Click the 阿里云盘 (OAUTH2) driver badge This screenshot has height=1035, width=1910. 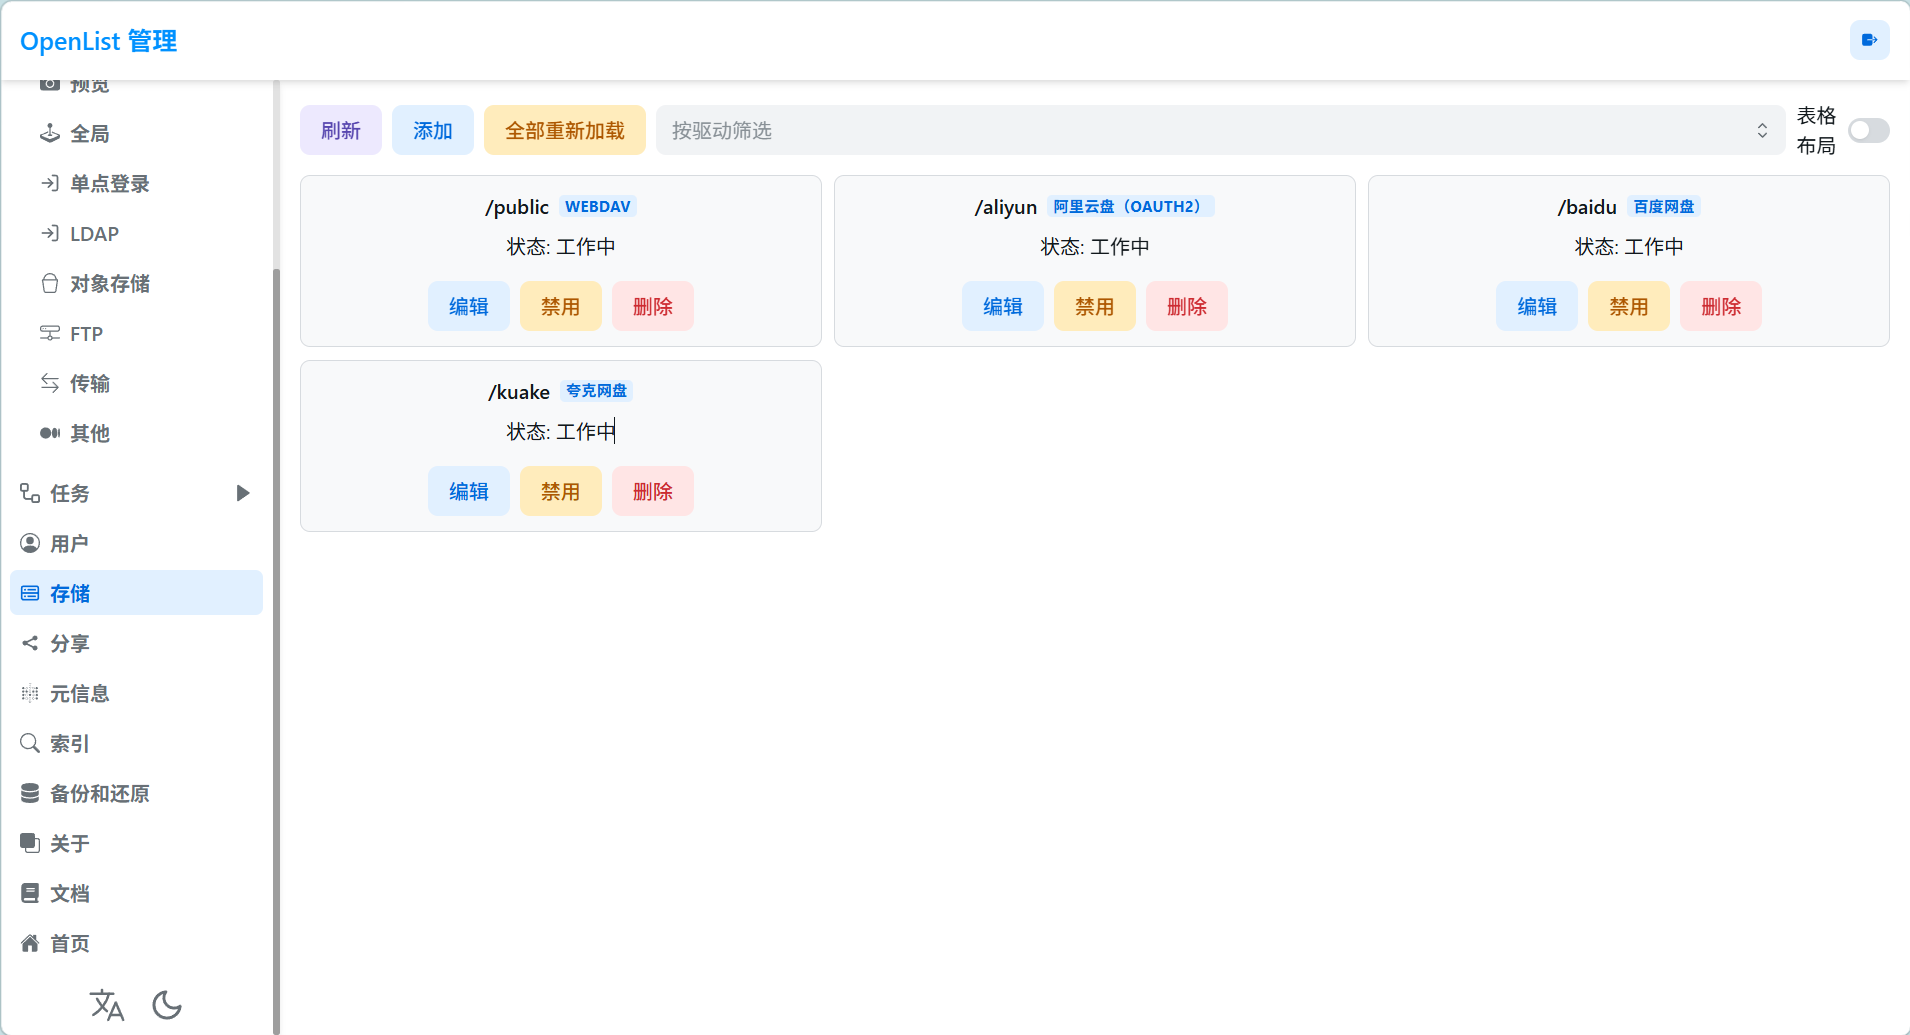(1130, 206)
